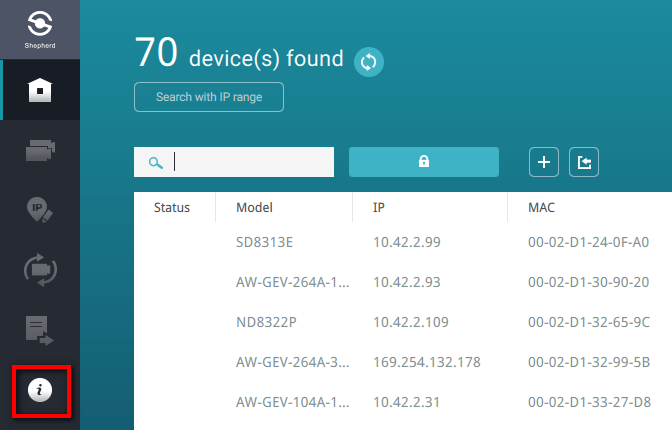Open the IP assignment sidebar icon
Viewport: 672px width, 430px height.
[40, 209]
